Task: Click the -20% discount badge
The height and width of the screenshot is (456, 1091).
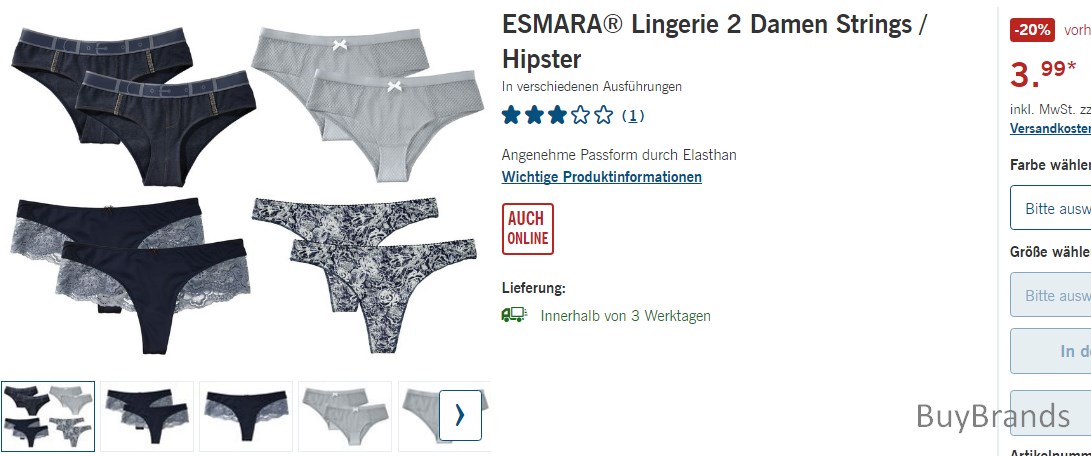Action: tap(1033, 31)
